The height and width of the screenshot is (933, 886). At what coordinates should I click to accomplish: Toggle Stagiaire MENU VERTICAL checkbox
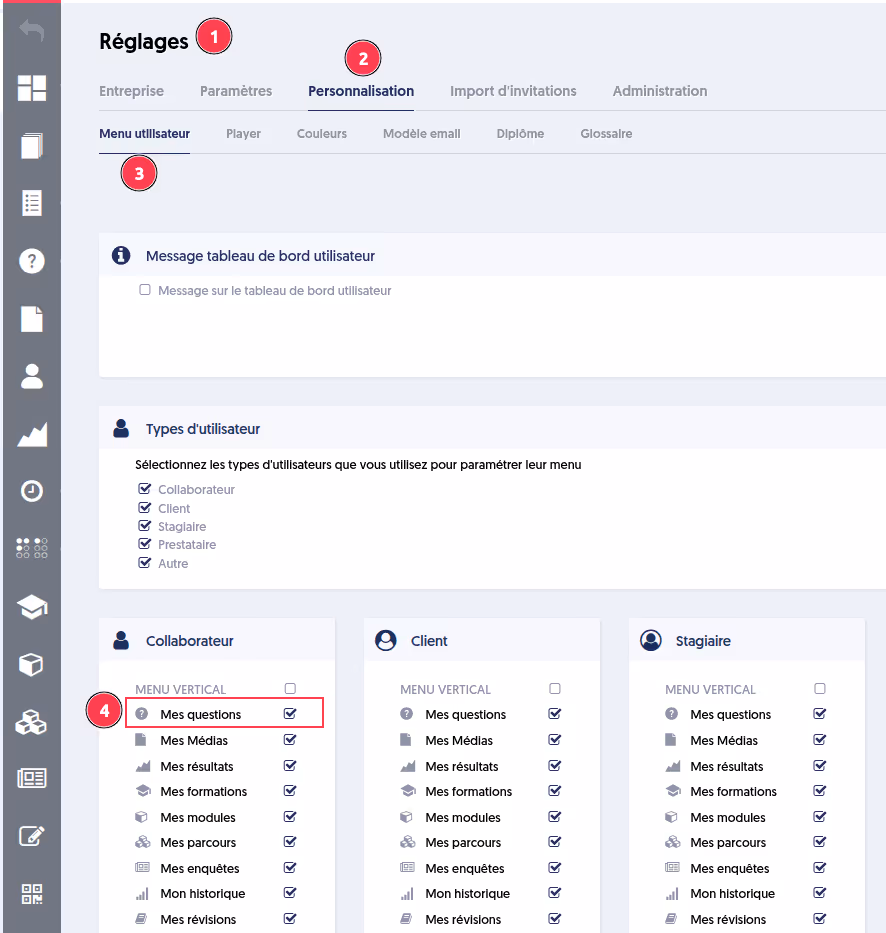tap(819, 688)
